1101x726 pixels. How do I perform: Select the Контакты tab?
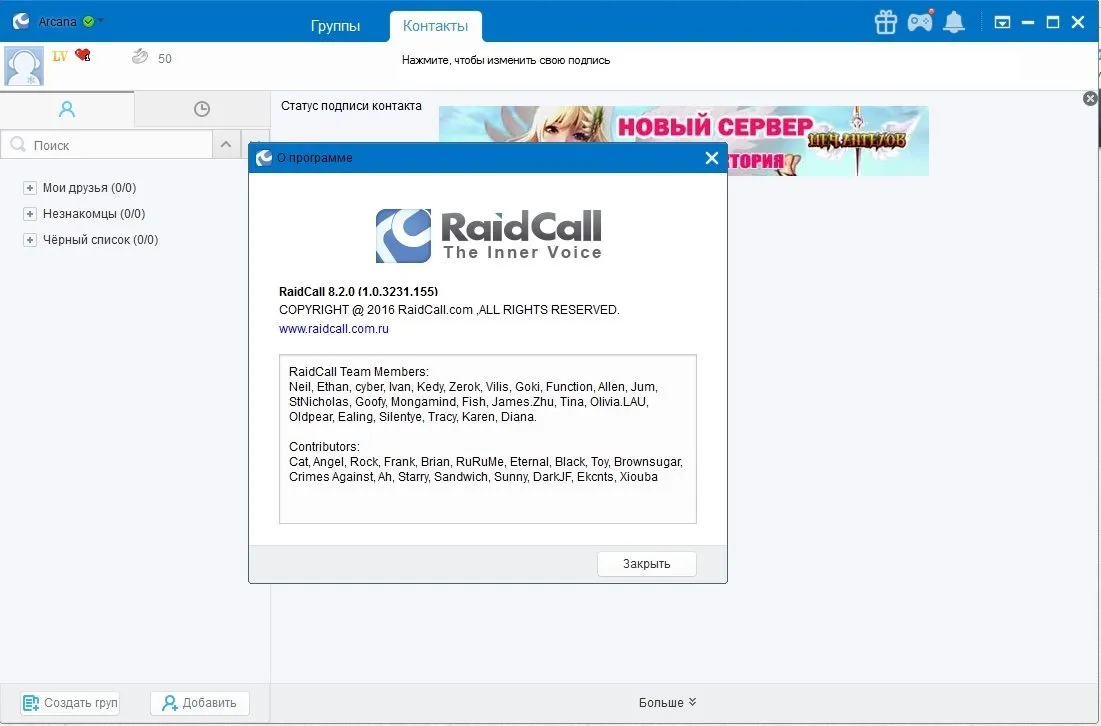[x=435, y=26]
